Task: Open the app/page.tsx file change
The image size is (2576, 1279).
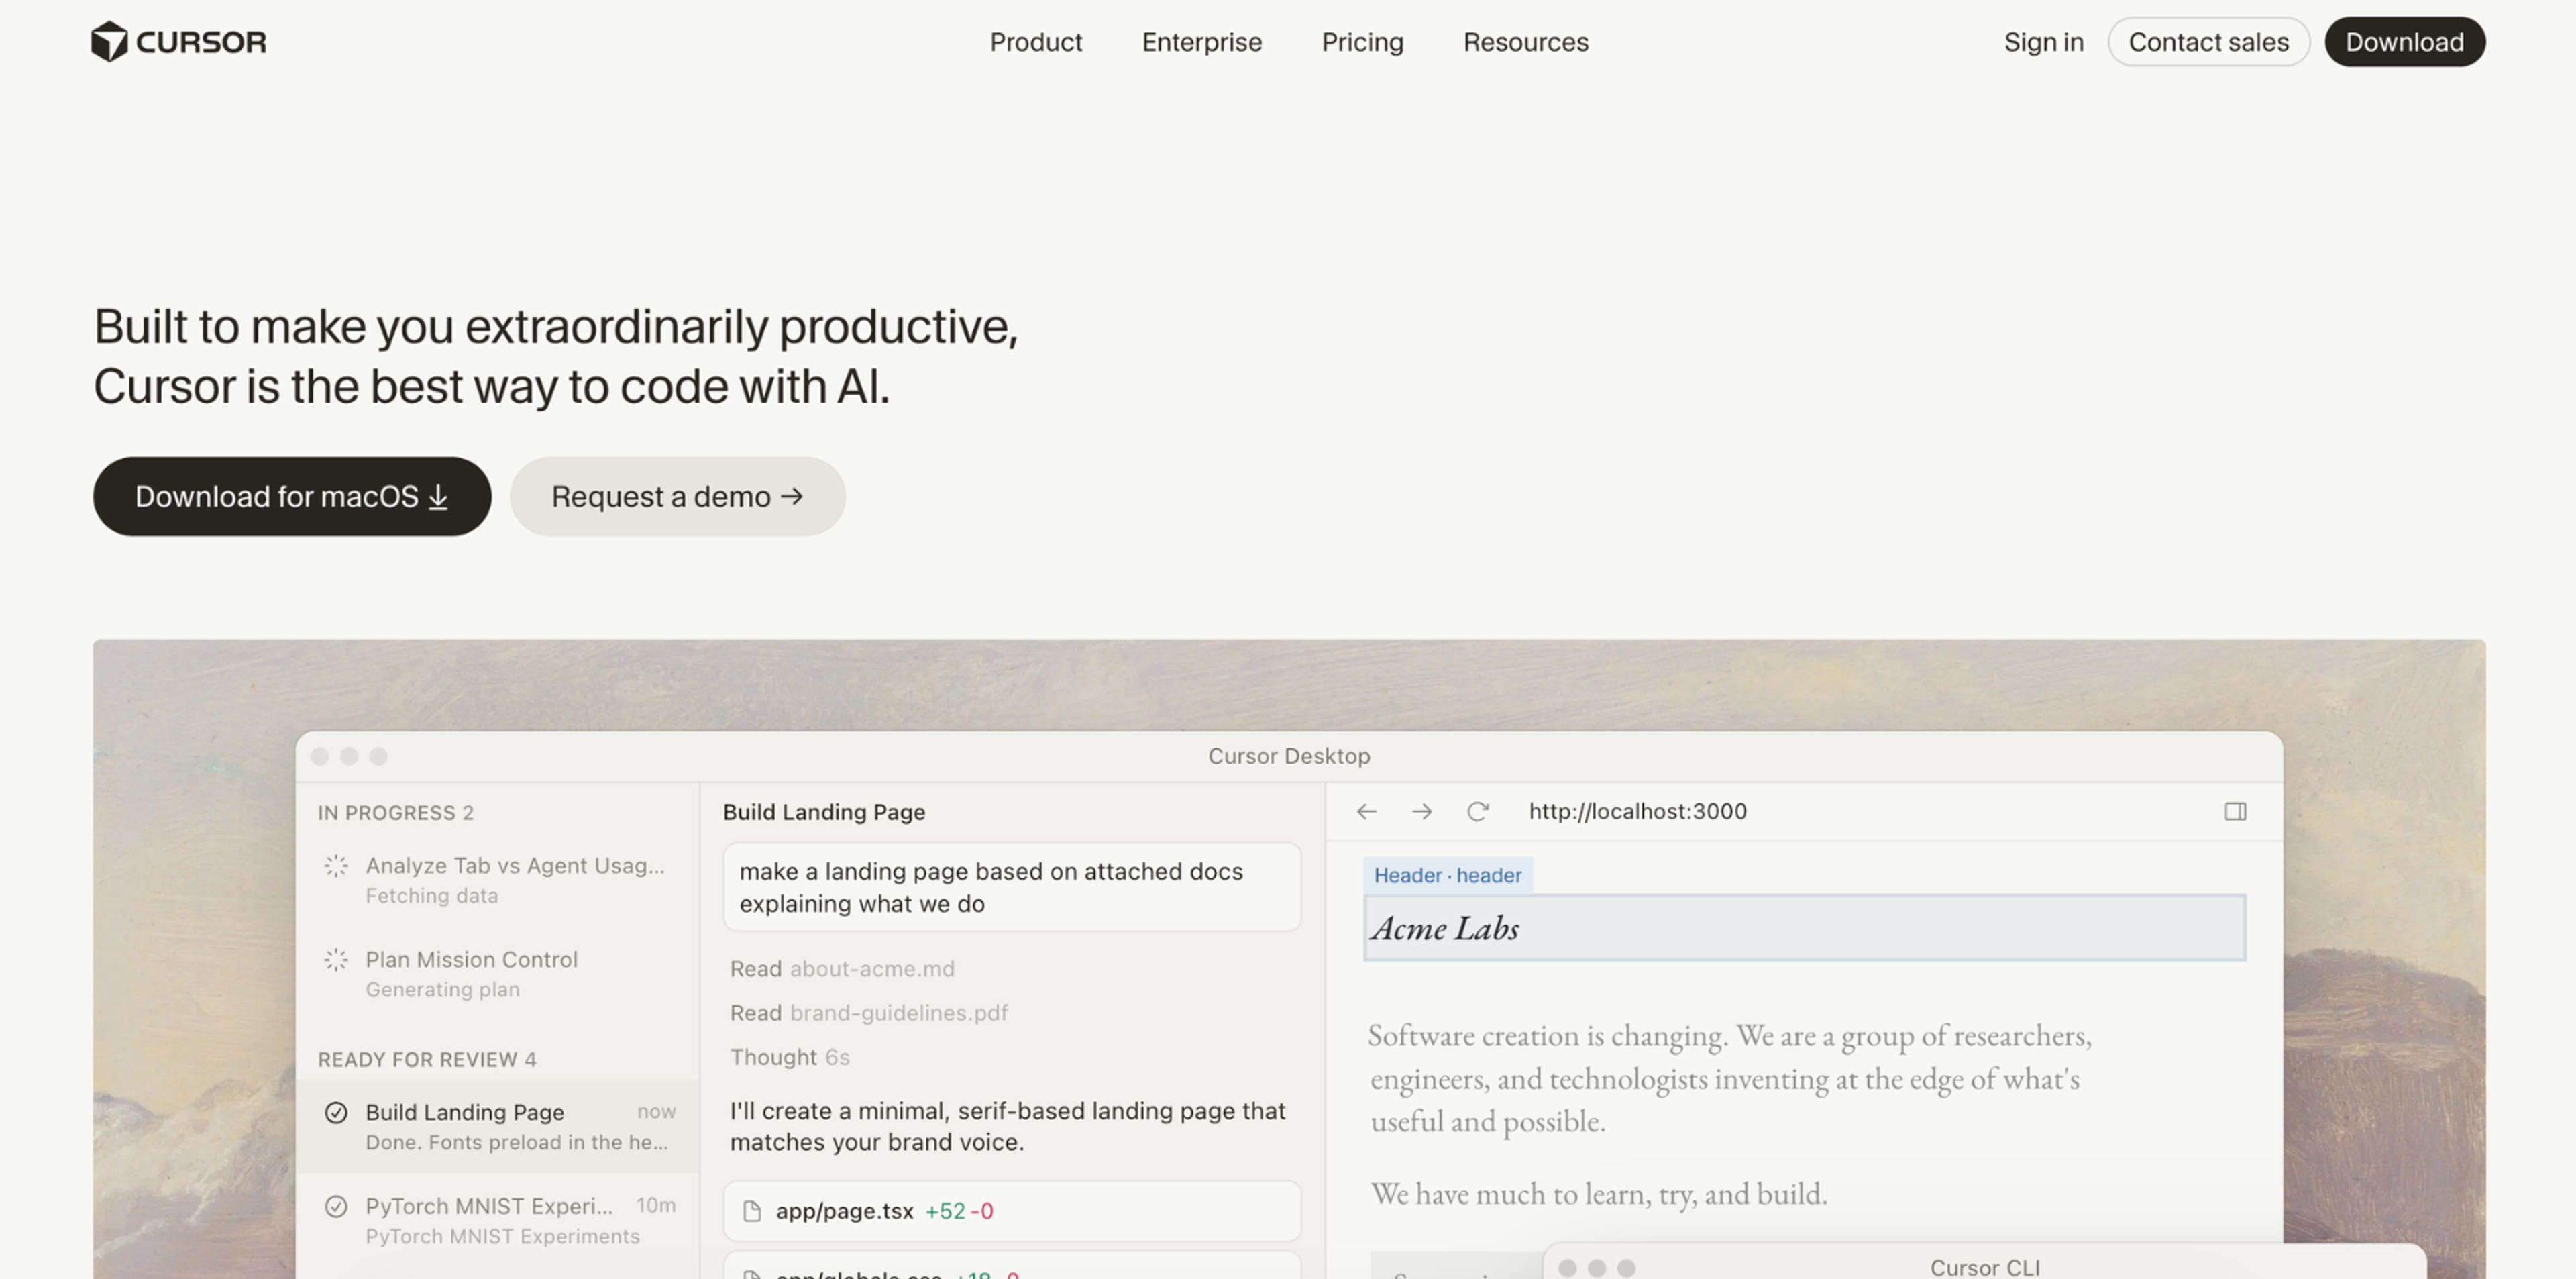Action: coord(1012,1211)
